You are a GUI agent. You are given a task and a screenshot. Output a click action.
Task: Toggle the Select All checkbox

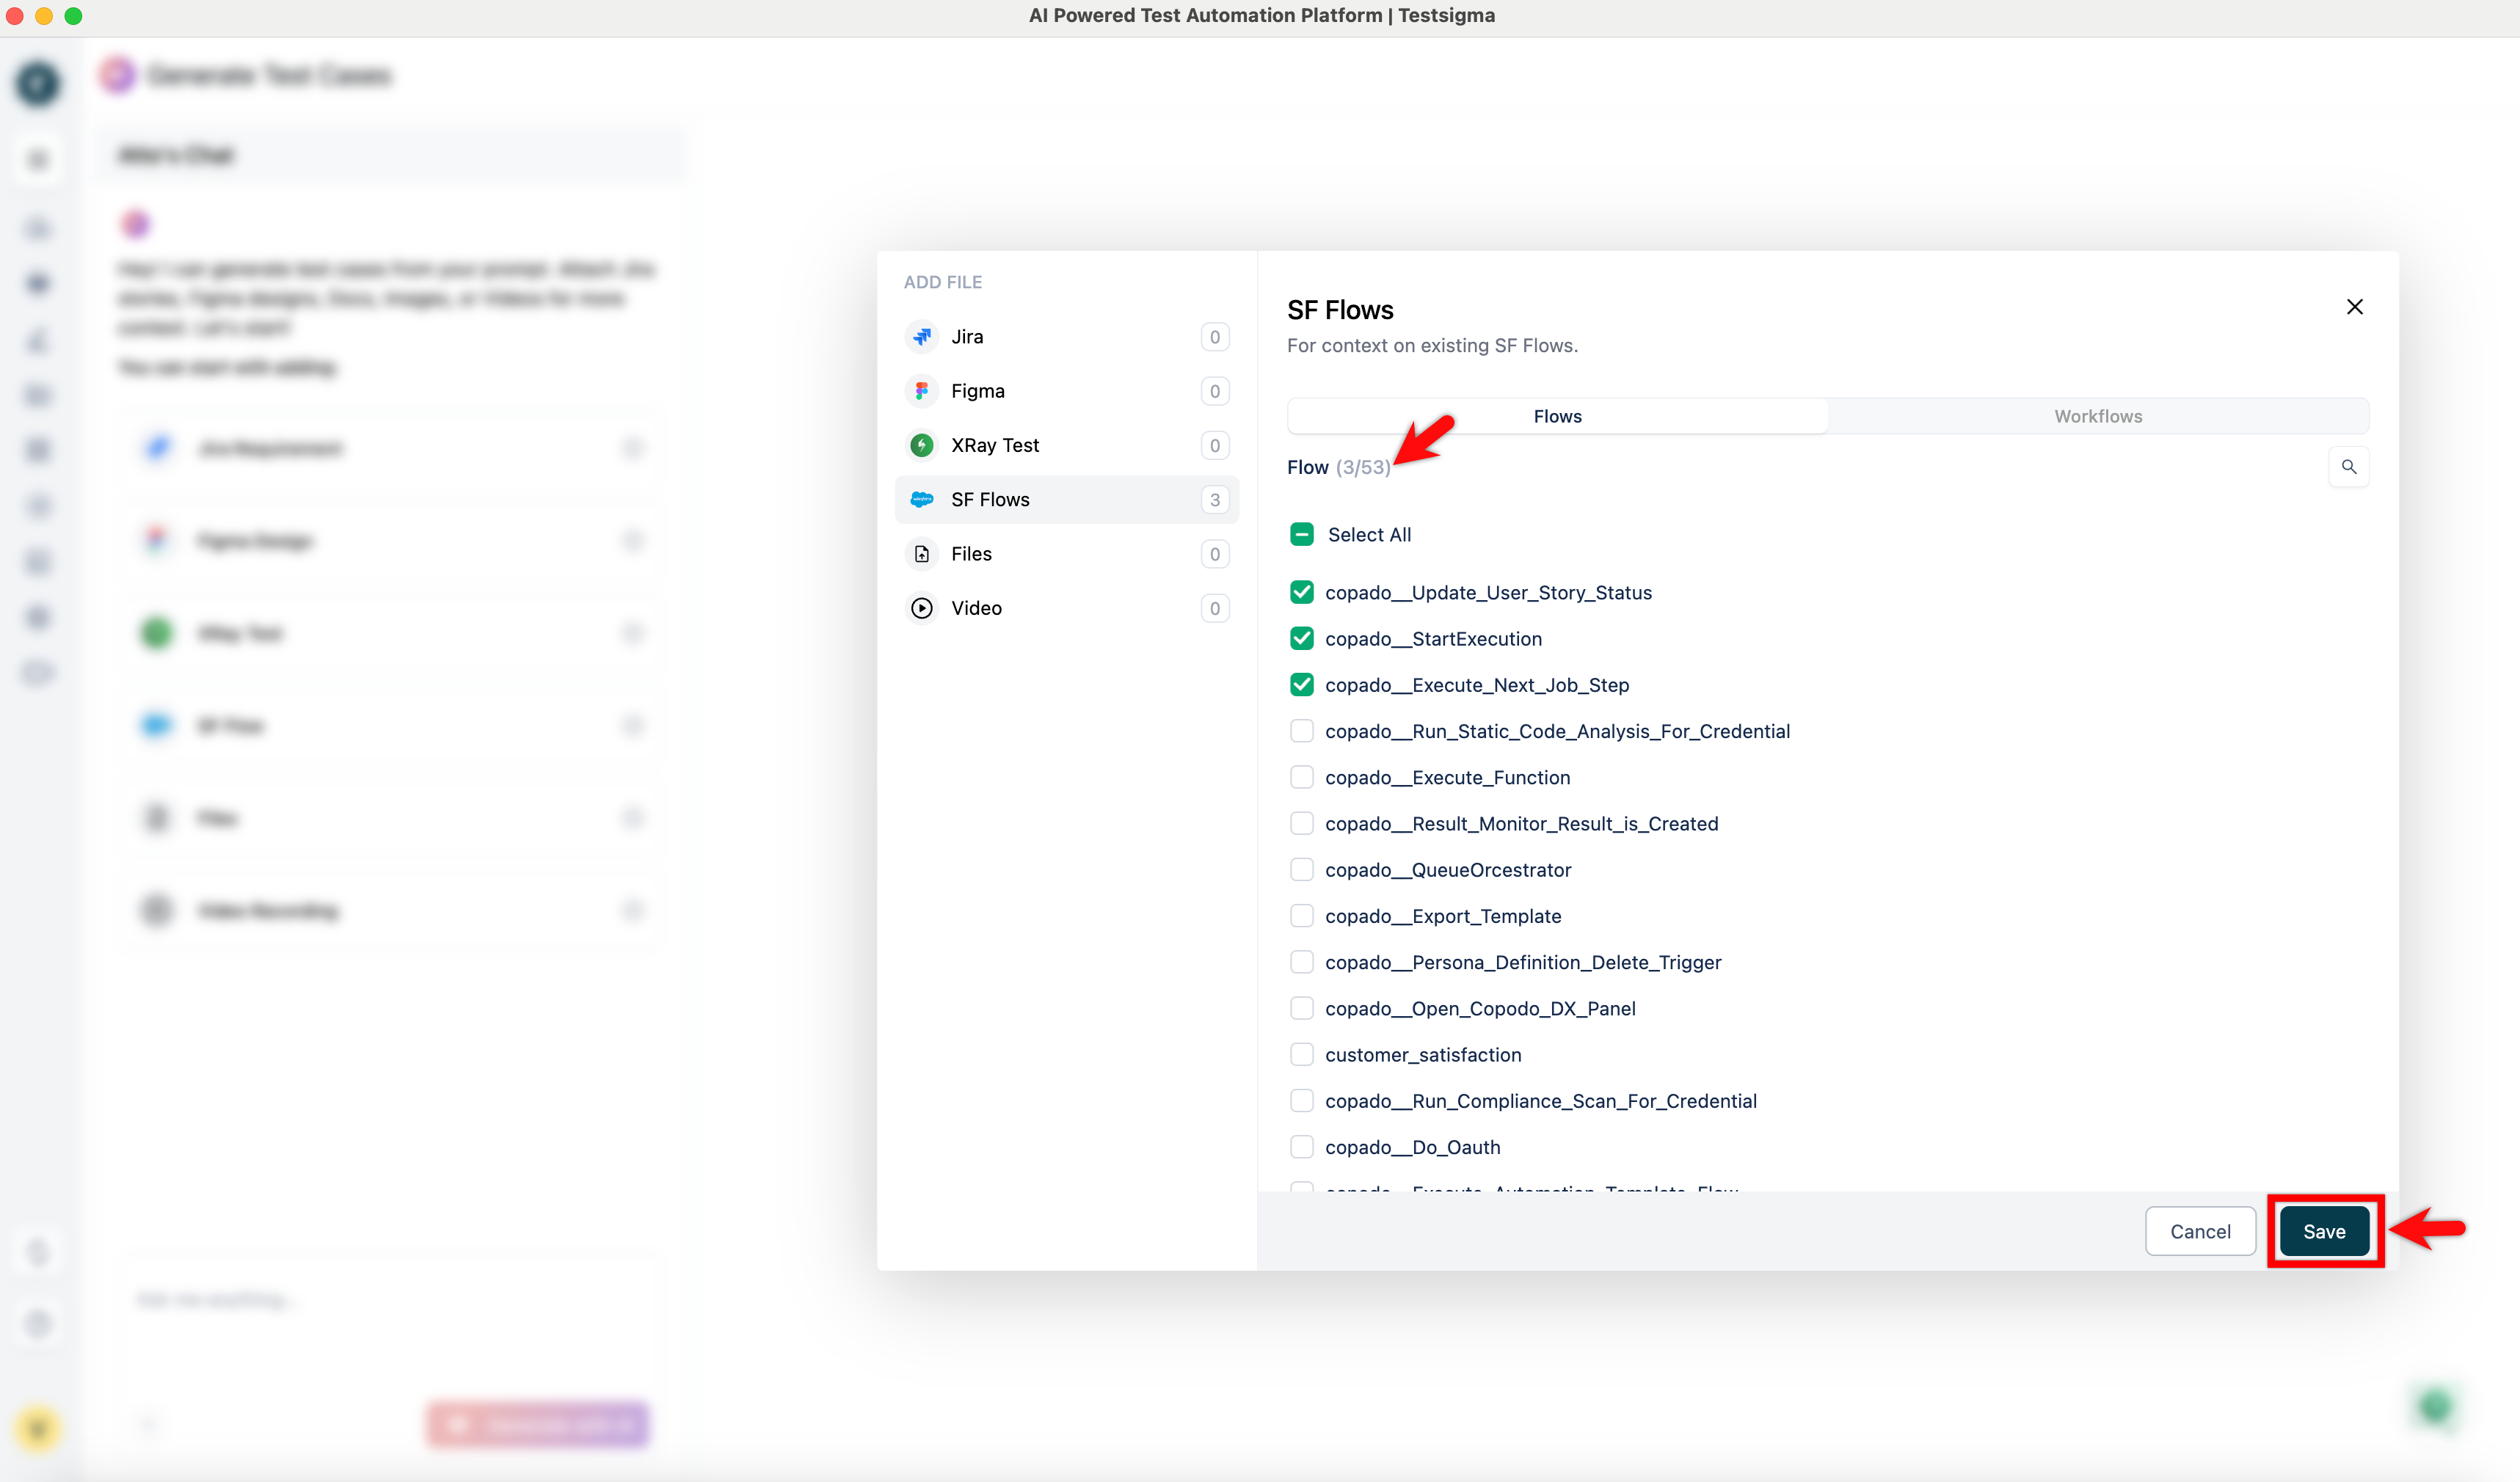(1301, 534)
